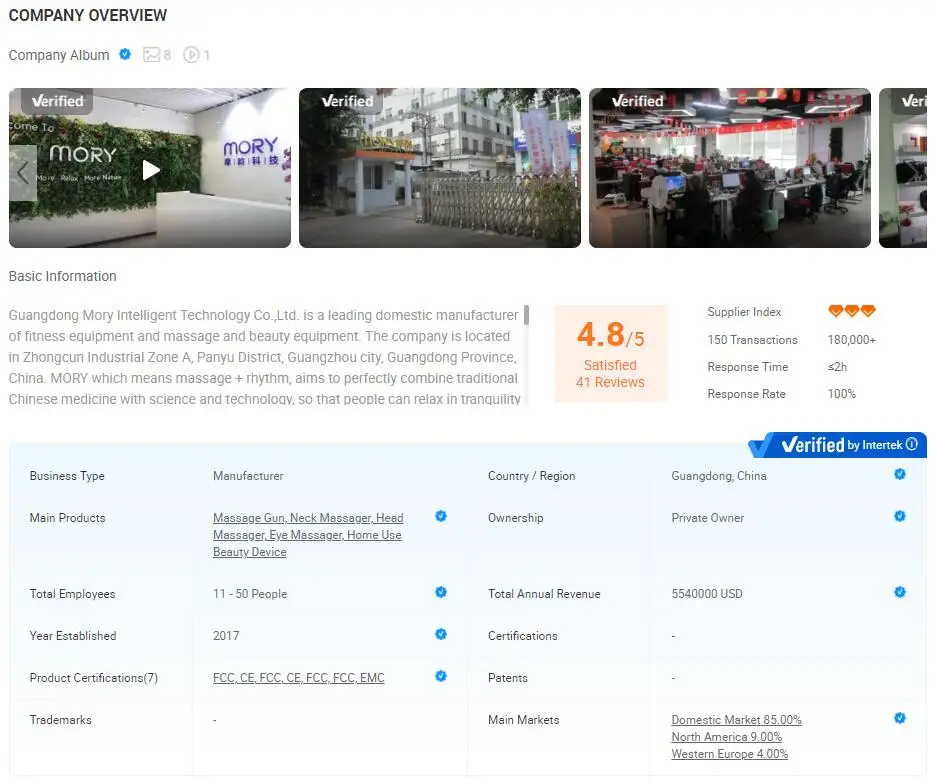Image resolution: width=935 pixels, height=782 pixels.
Task: Click the Guangdong Mory company description text
Action: click(x=264, y=357)
